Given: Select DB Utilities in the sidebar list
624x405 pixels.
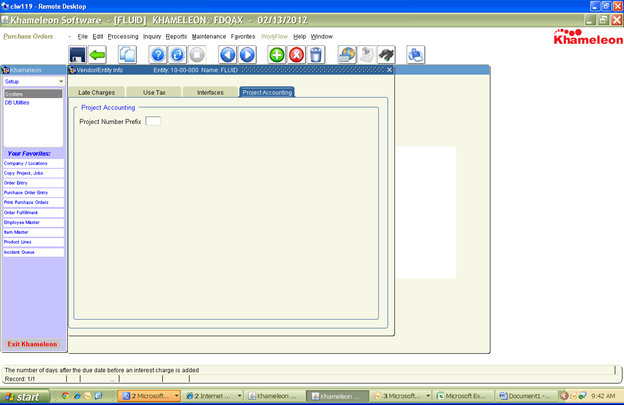Looking at the screenshot, I should [x=17, y=103].
